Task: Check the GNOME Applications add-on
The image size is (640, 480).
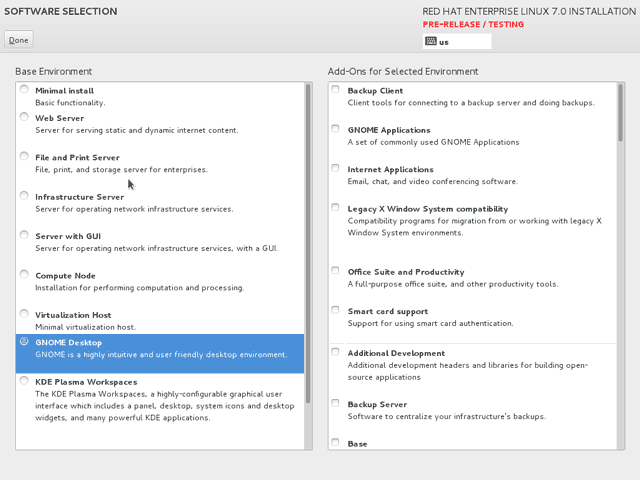Action: 335,129
